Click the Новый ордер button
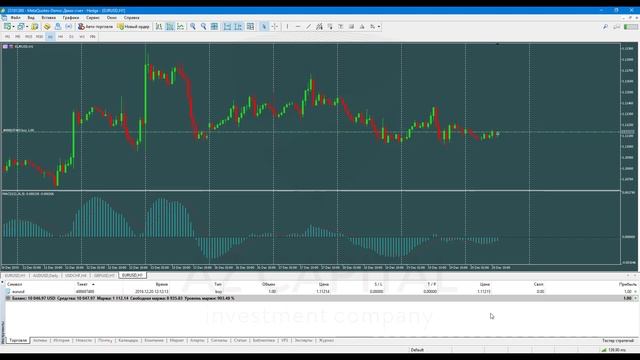Viewport: 640px width, 360px height. (133, 27)
